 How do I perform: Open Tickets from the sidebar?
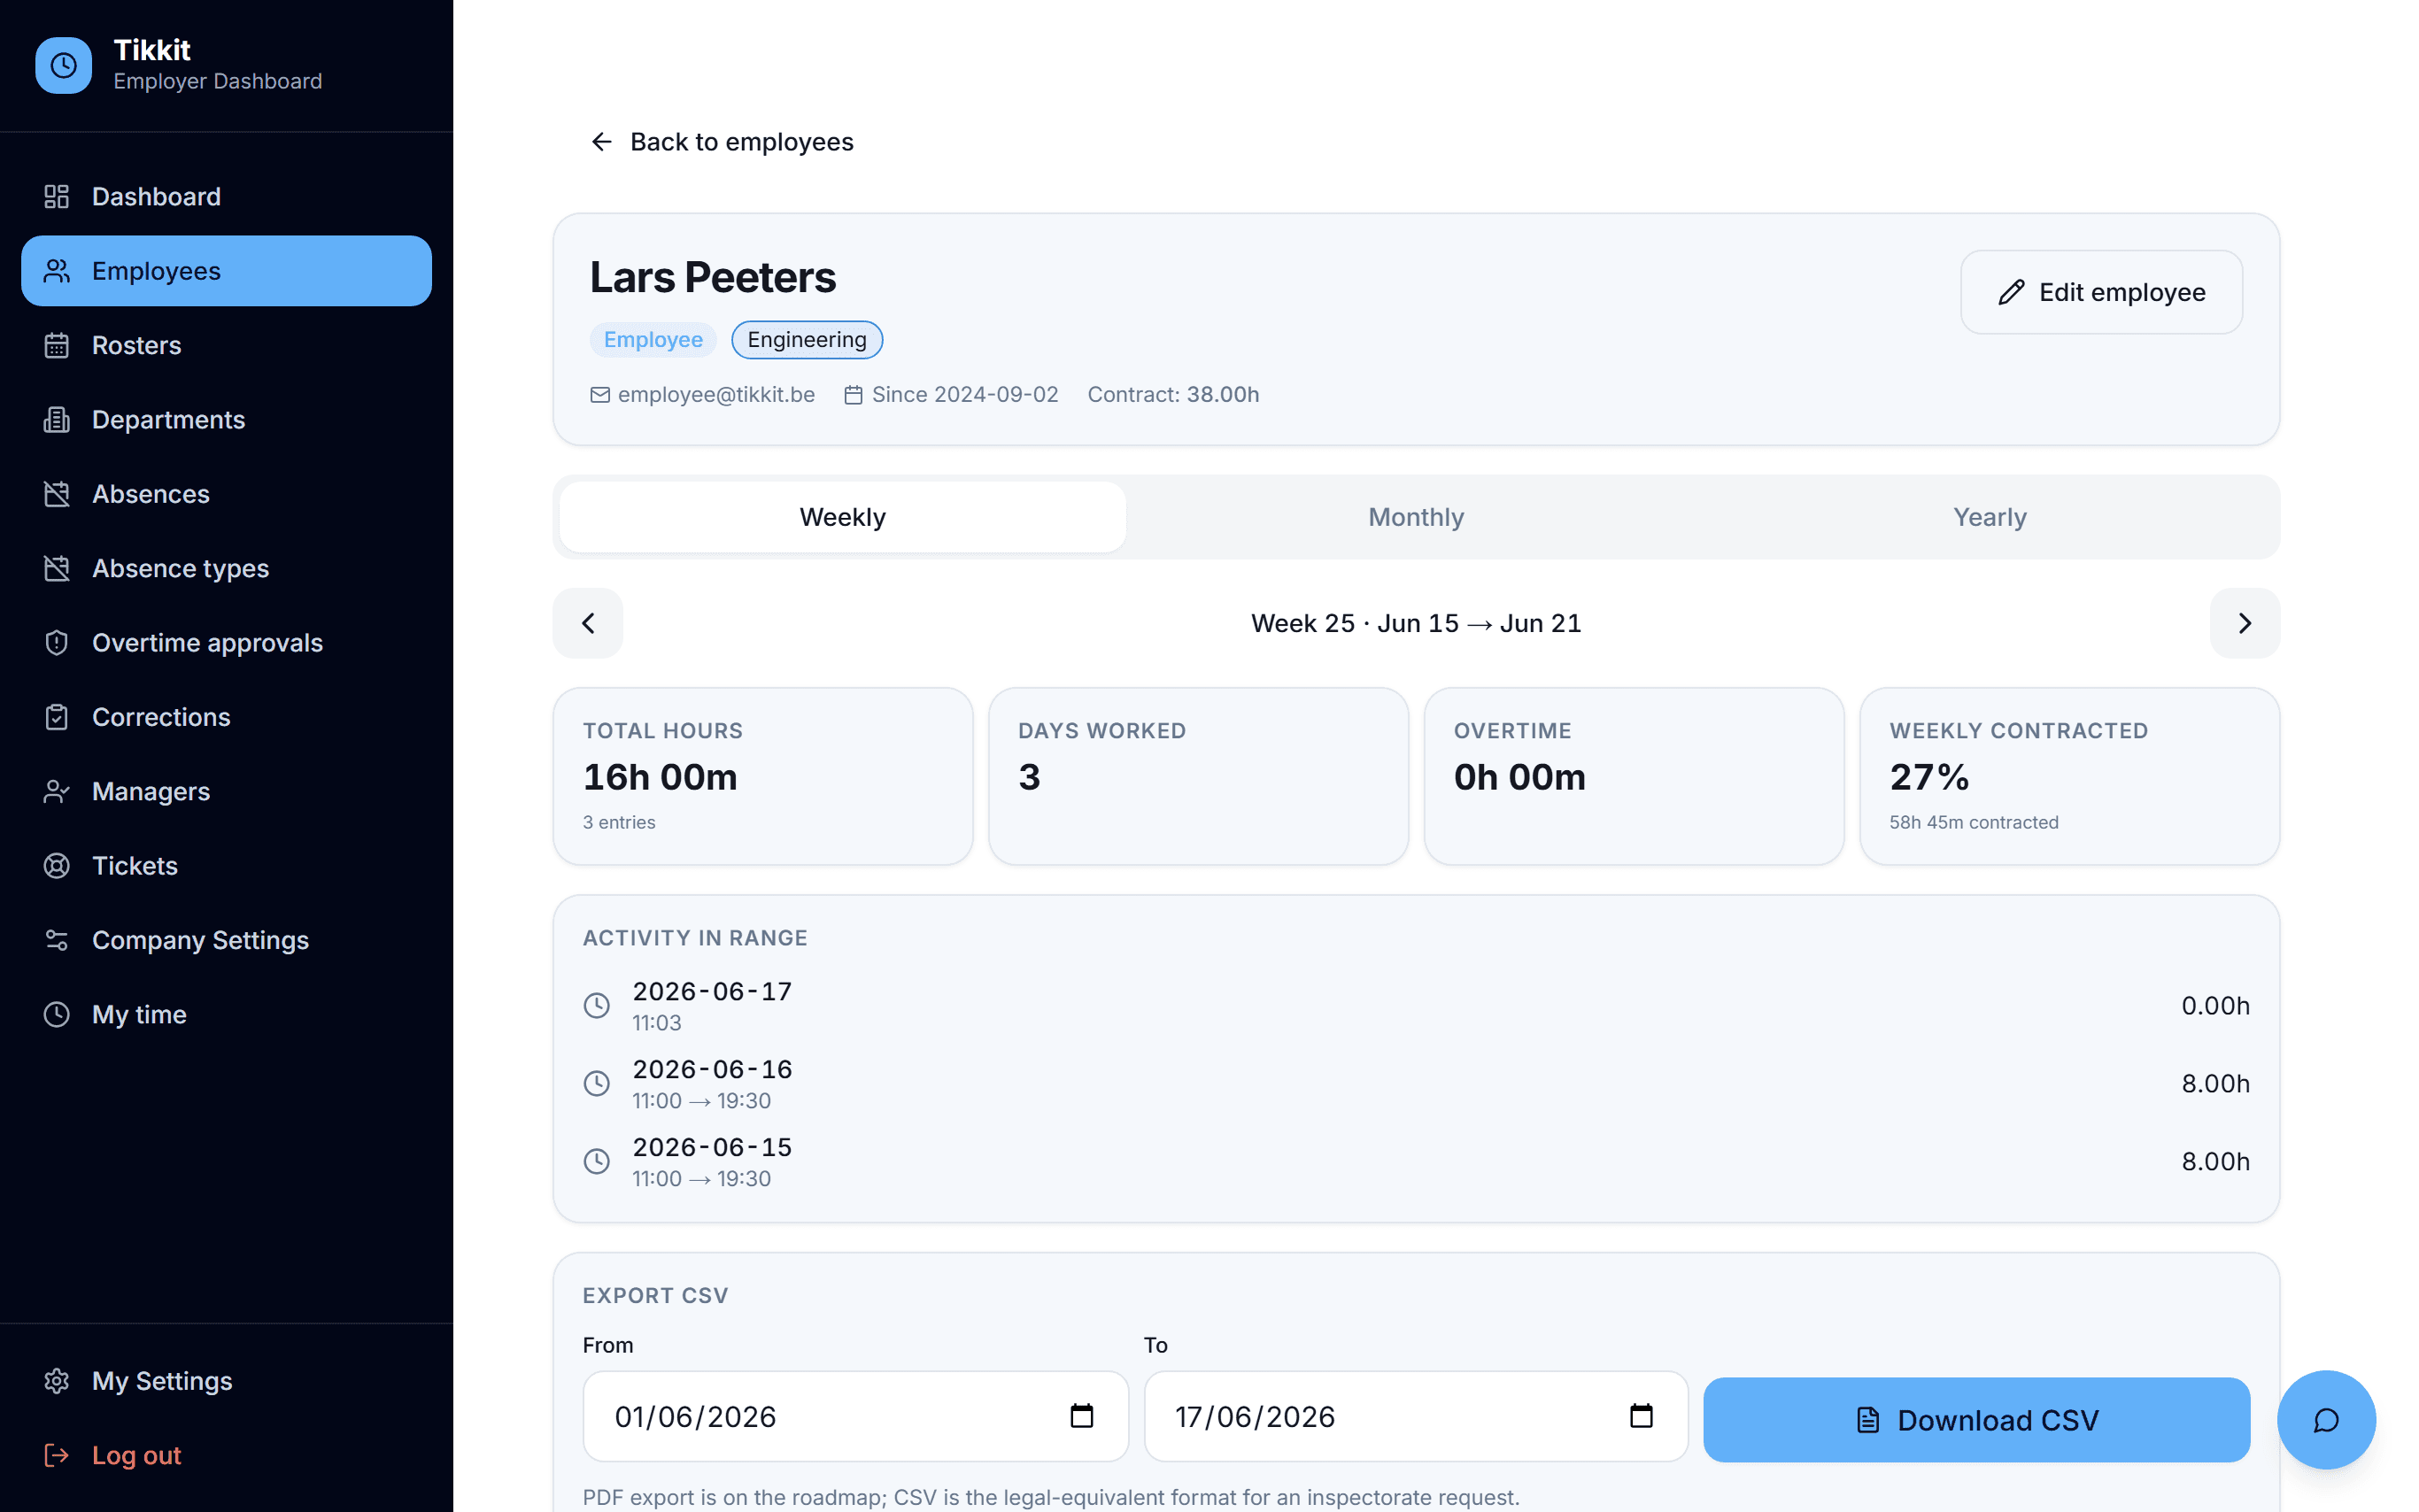coord(226,866)
